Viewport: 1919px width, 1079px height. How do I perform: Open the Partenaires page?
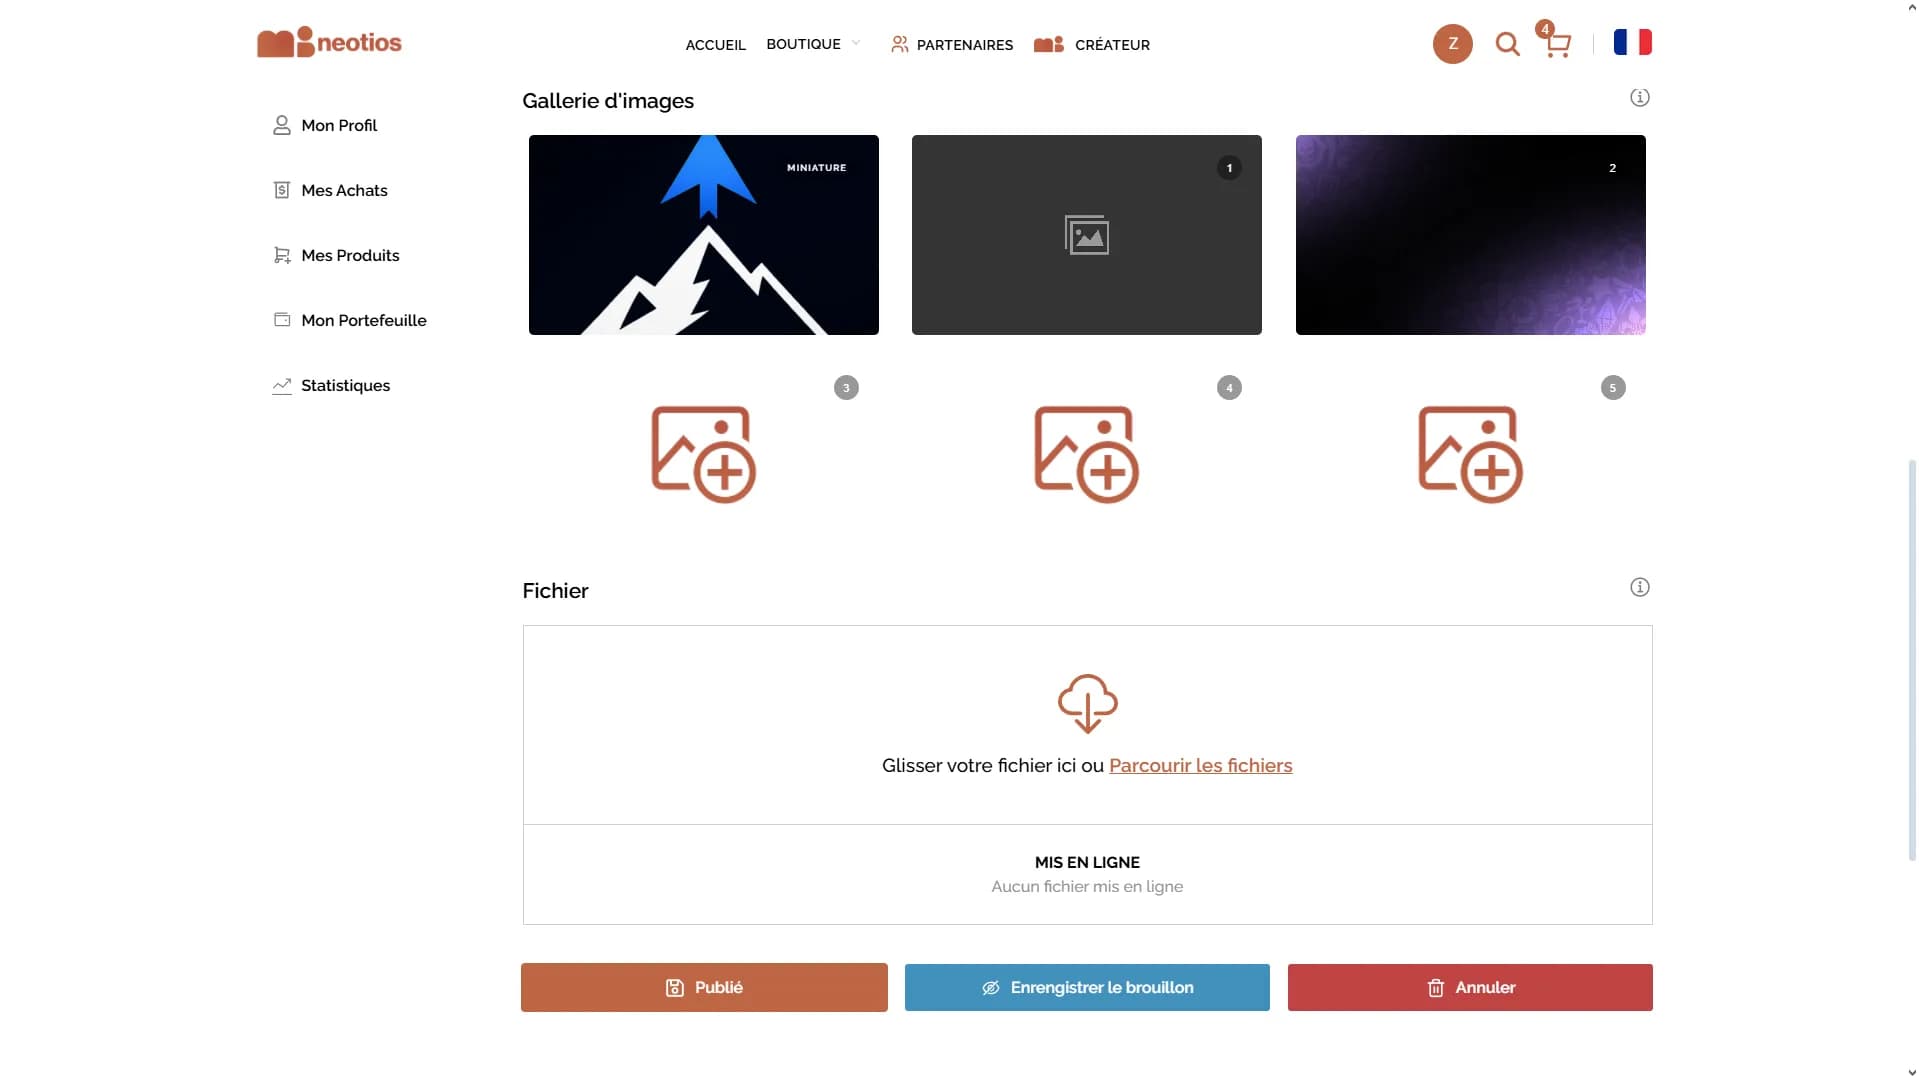[x=964, y=45]
